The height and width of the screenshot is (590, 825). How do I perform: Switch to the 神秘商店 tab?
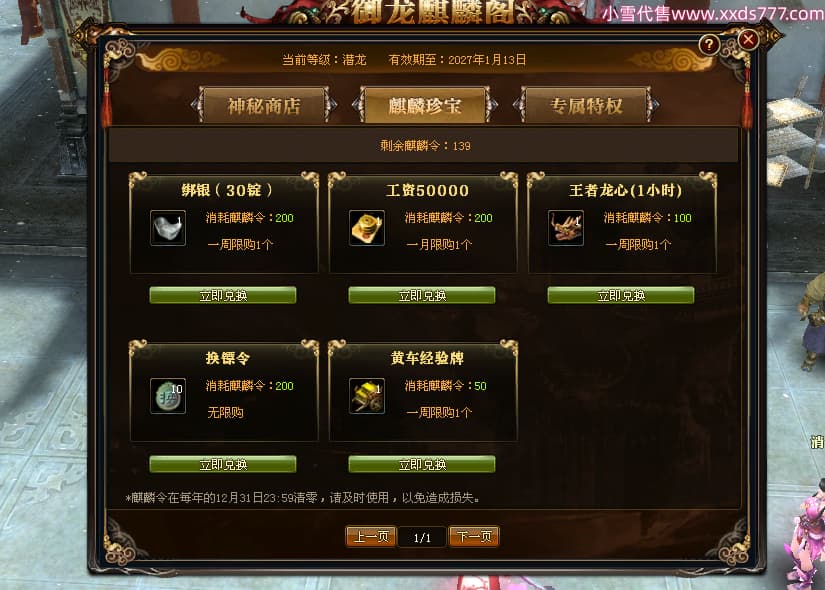[x=264, y=105]
